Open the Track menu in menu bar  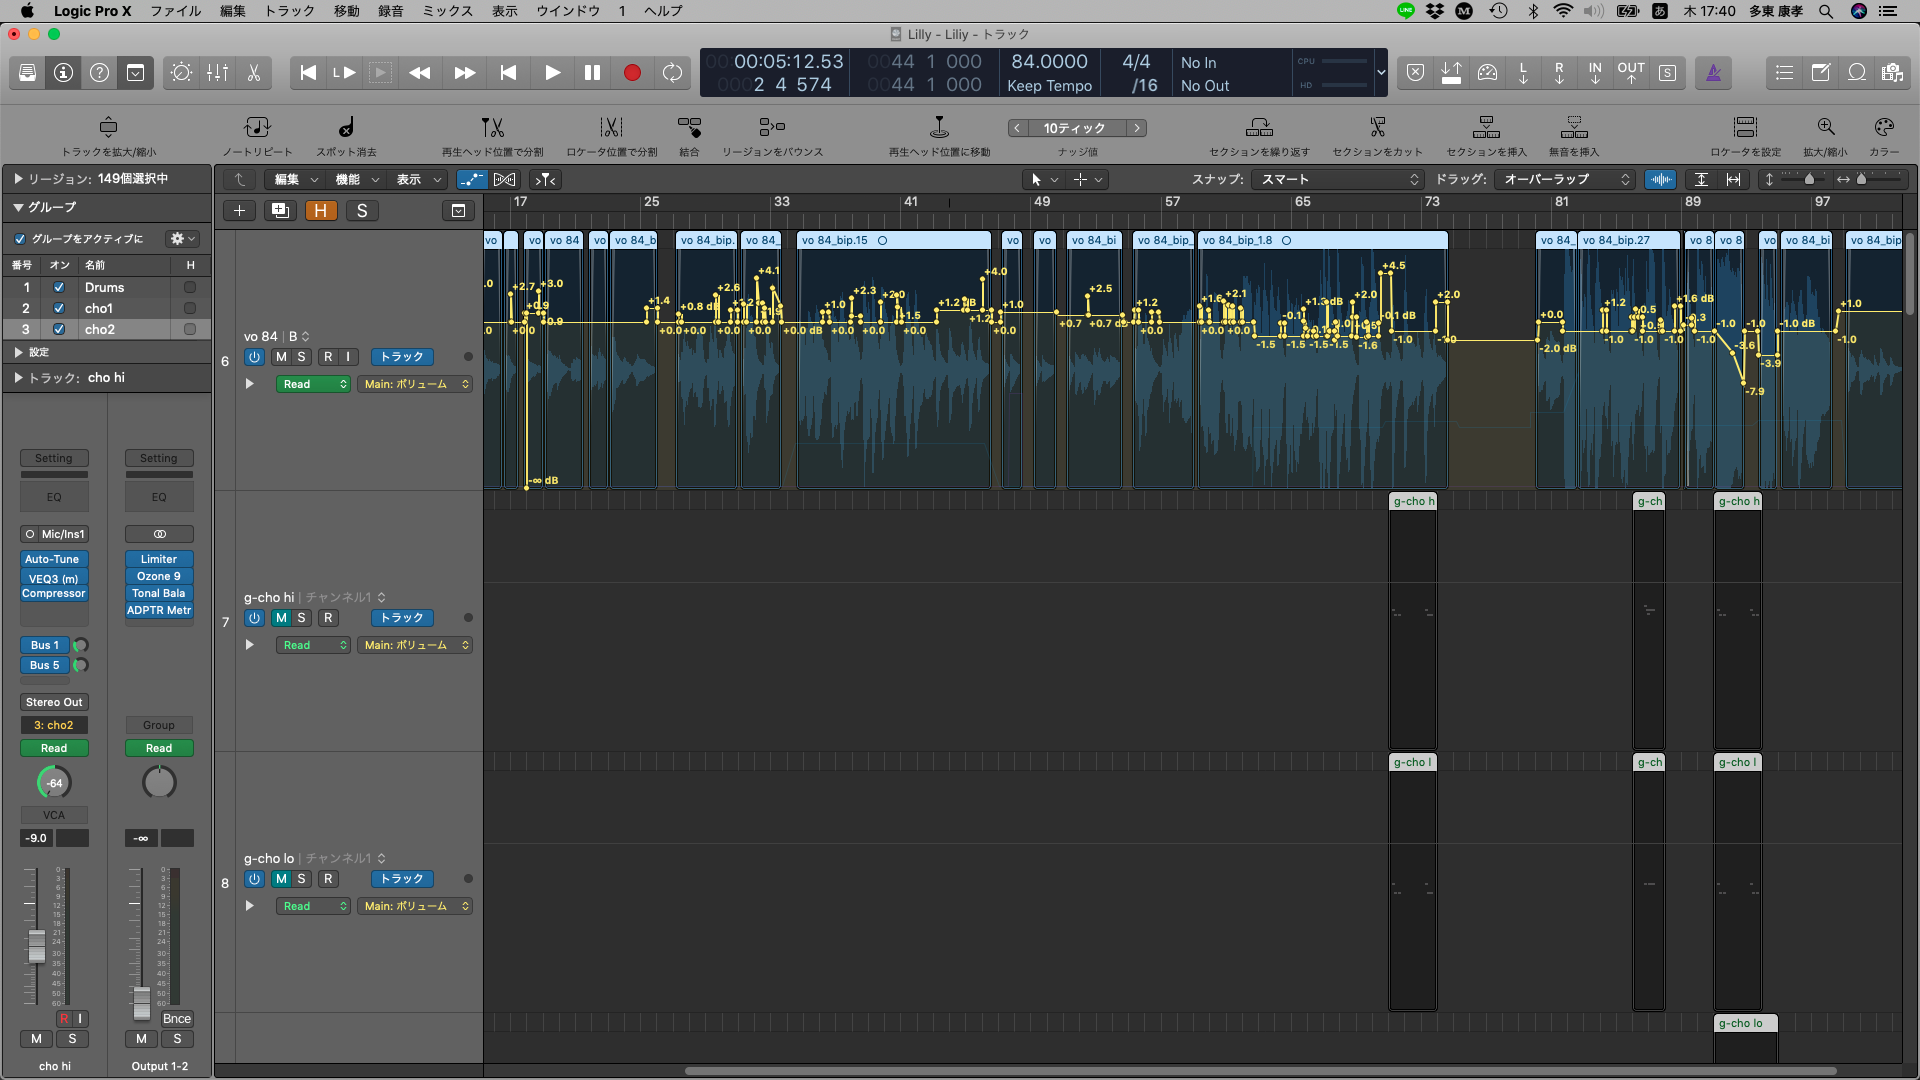tap(289, 11)
